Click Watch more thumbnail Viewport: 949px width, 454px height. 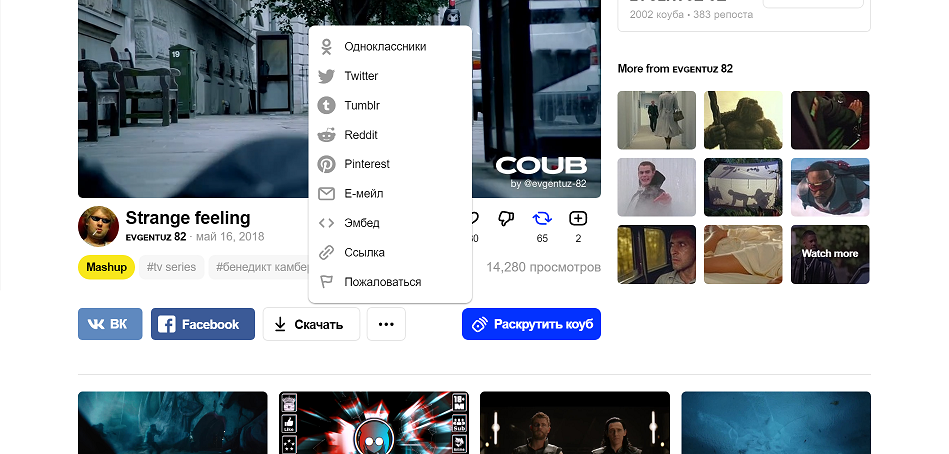pos(830,254)
